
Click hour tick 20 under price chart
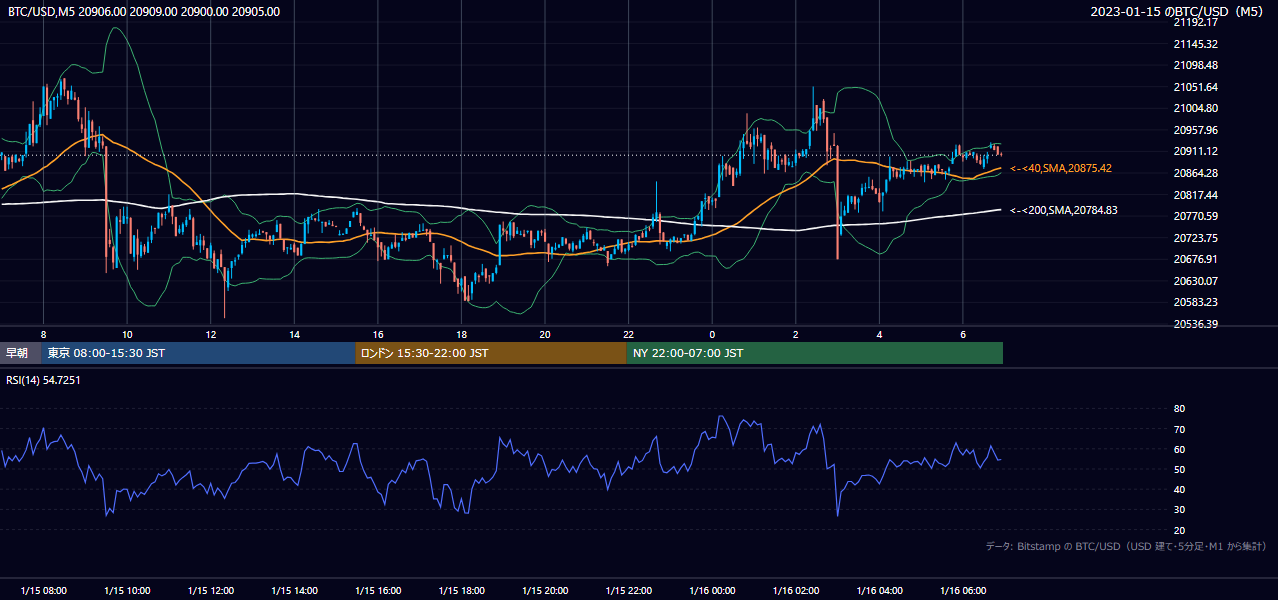tap(545, 334)
